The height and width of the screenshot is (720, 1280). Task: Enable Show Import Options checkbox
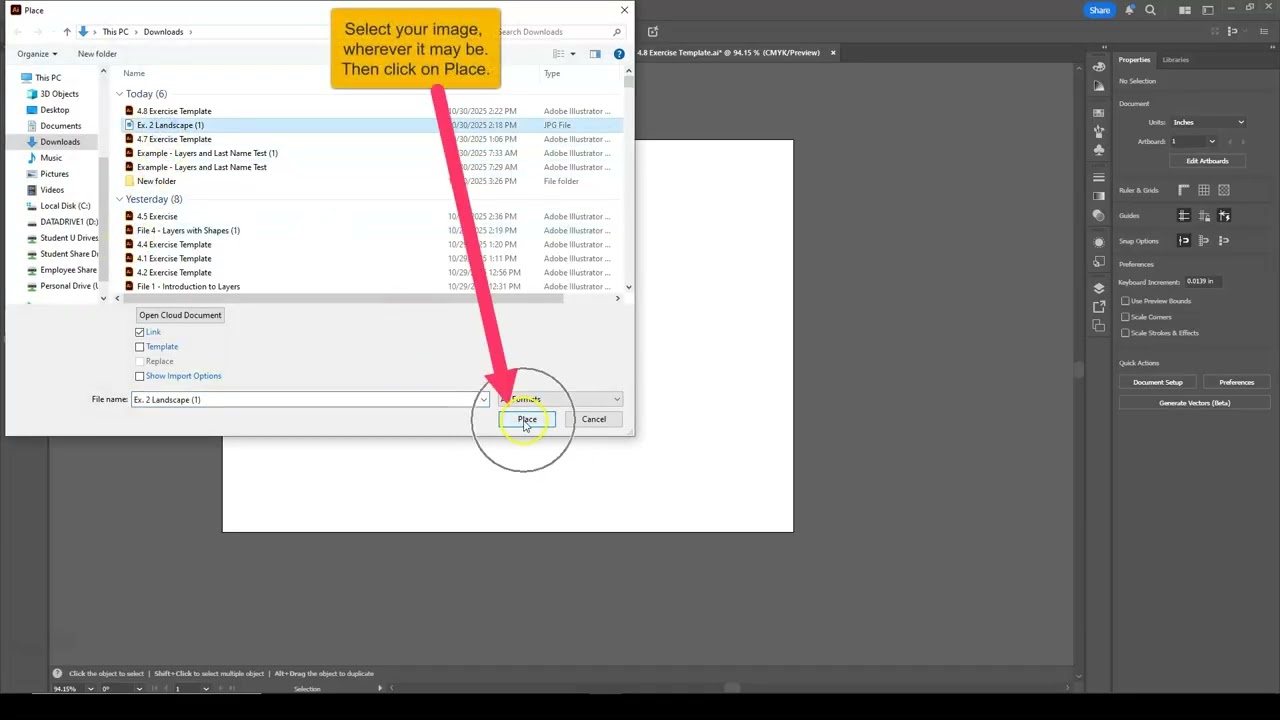pyautogui.click(x=140, y=376)
